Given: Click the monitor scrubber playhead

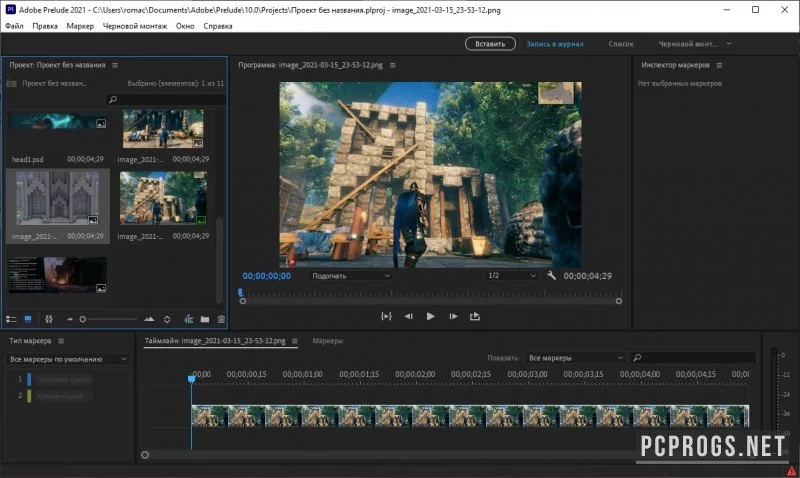Looking at the screenshot, I should (240, 293).
